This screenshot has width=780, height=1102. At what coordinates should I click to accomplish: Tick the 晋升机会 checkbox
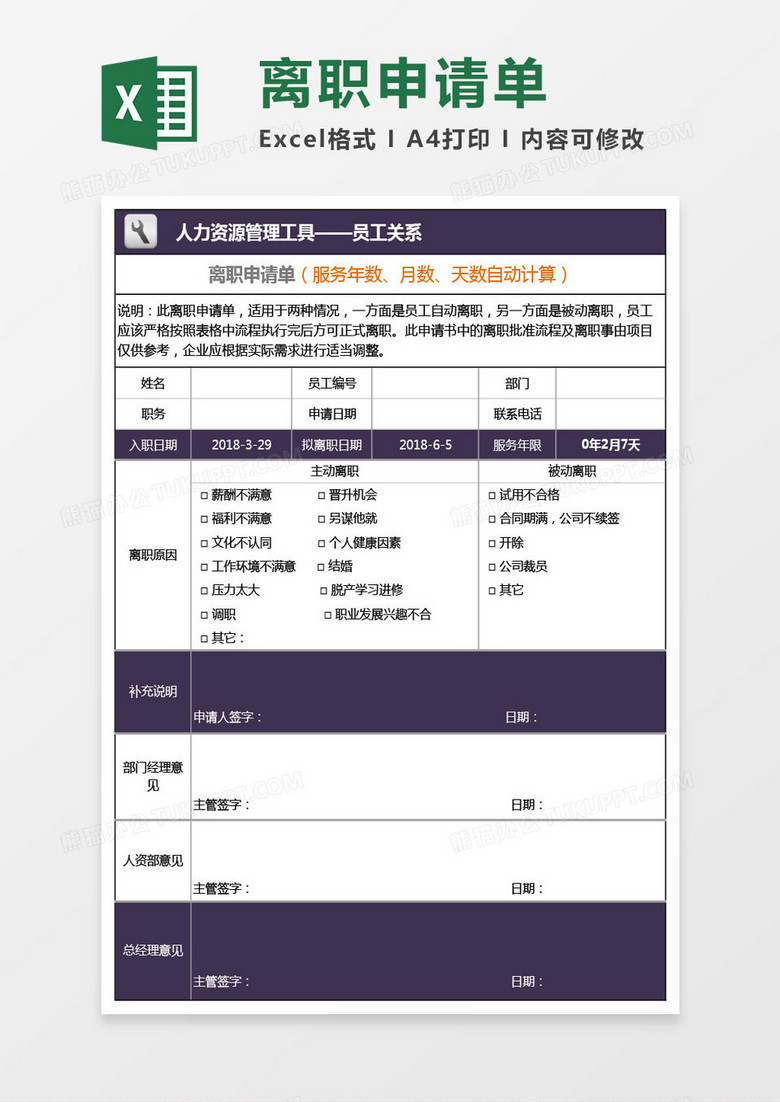tap(321, 495)
